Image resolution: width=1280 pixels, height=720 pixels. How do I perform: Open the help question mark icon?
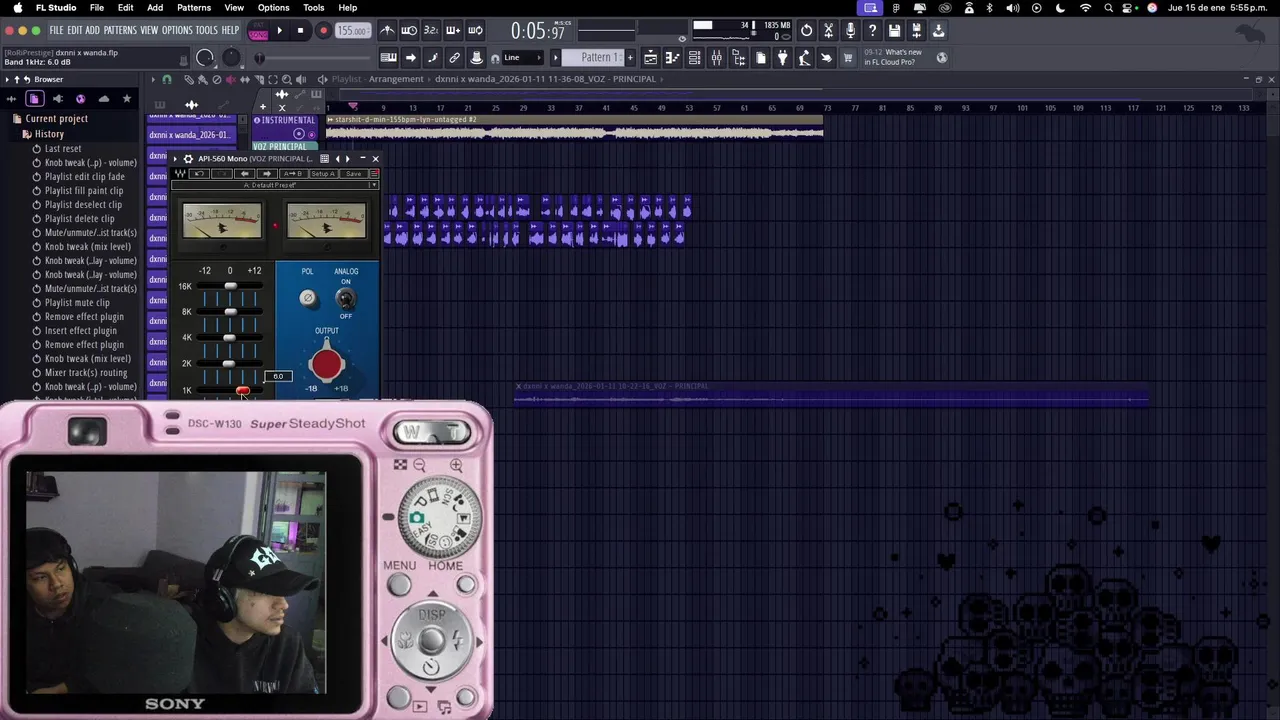872,31
